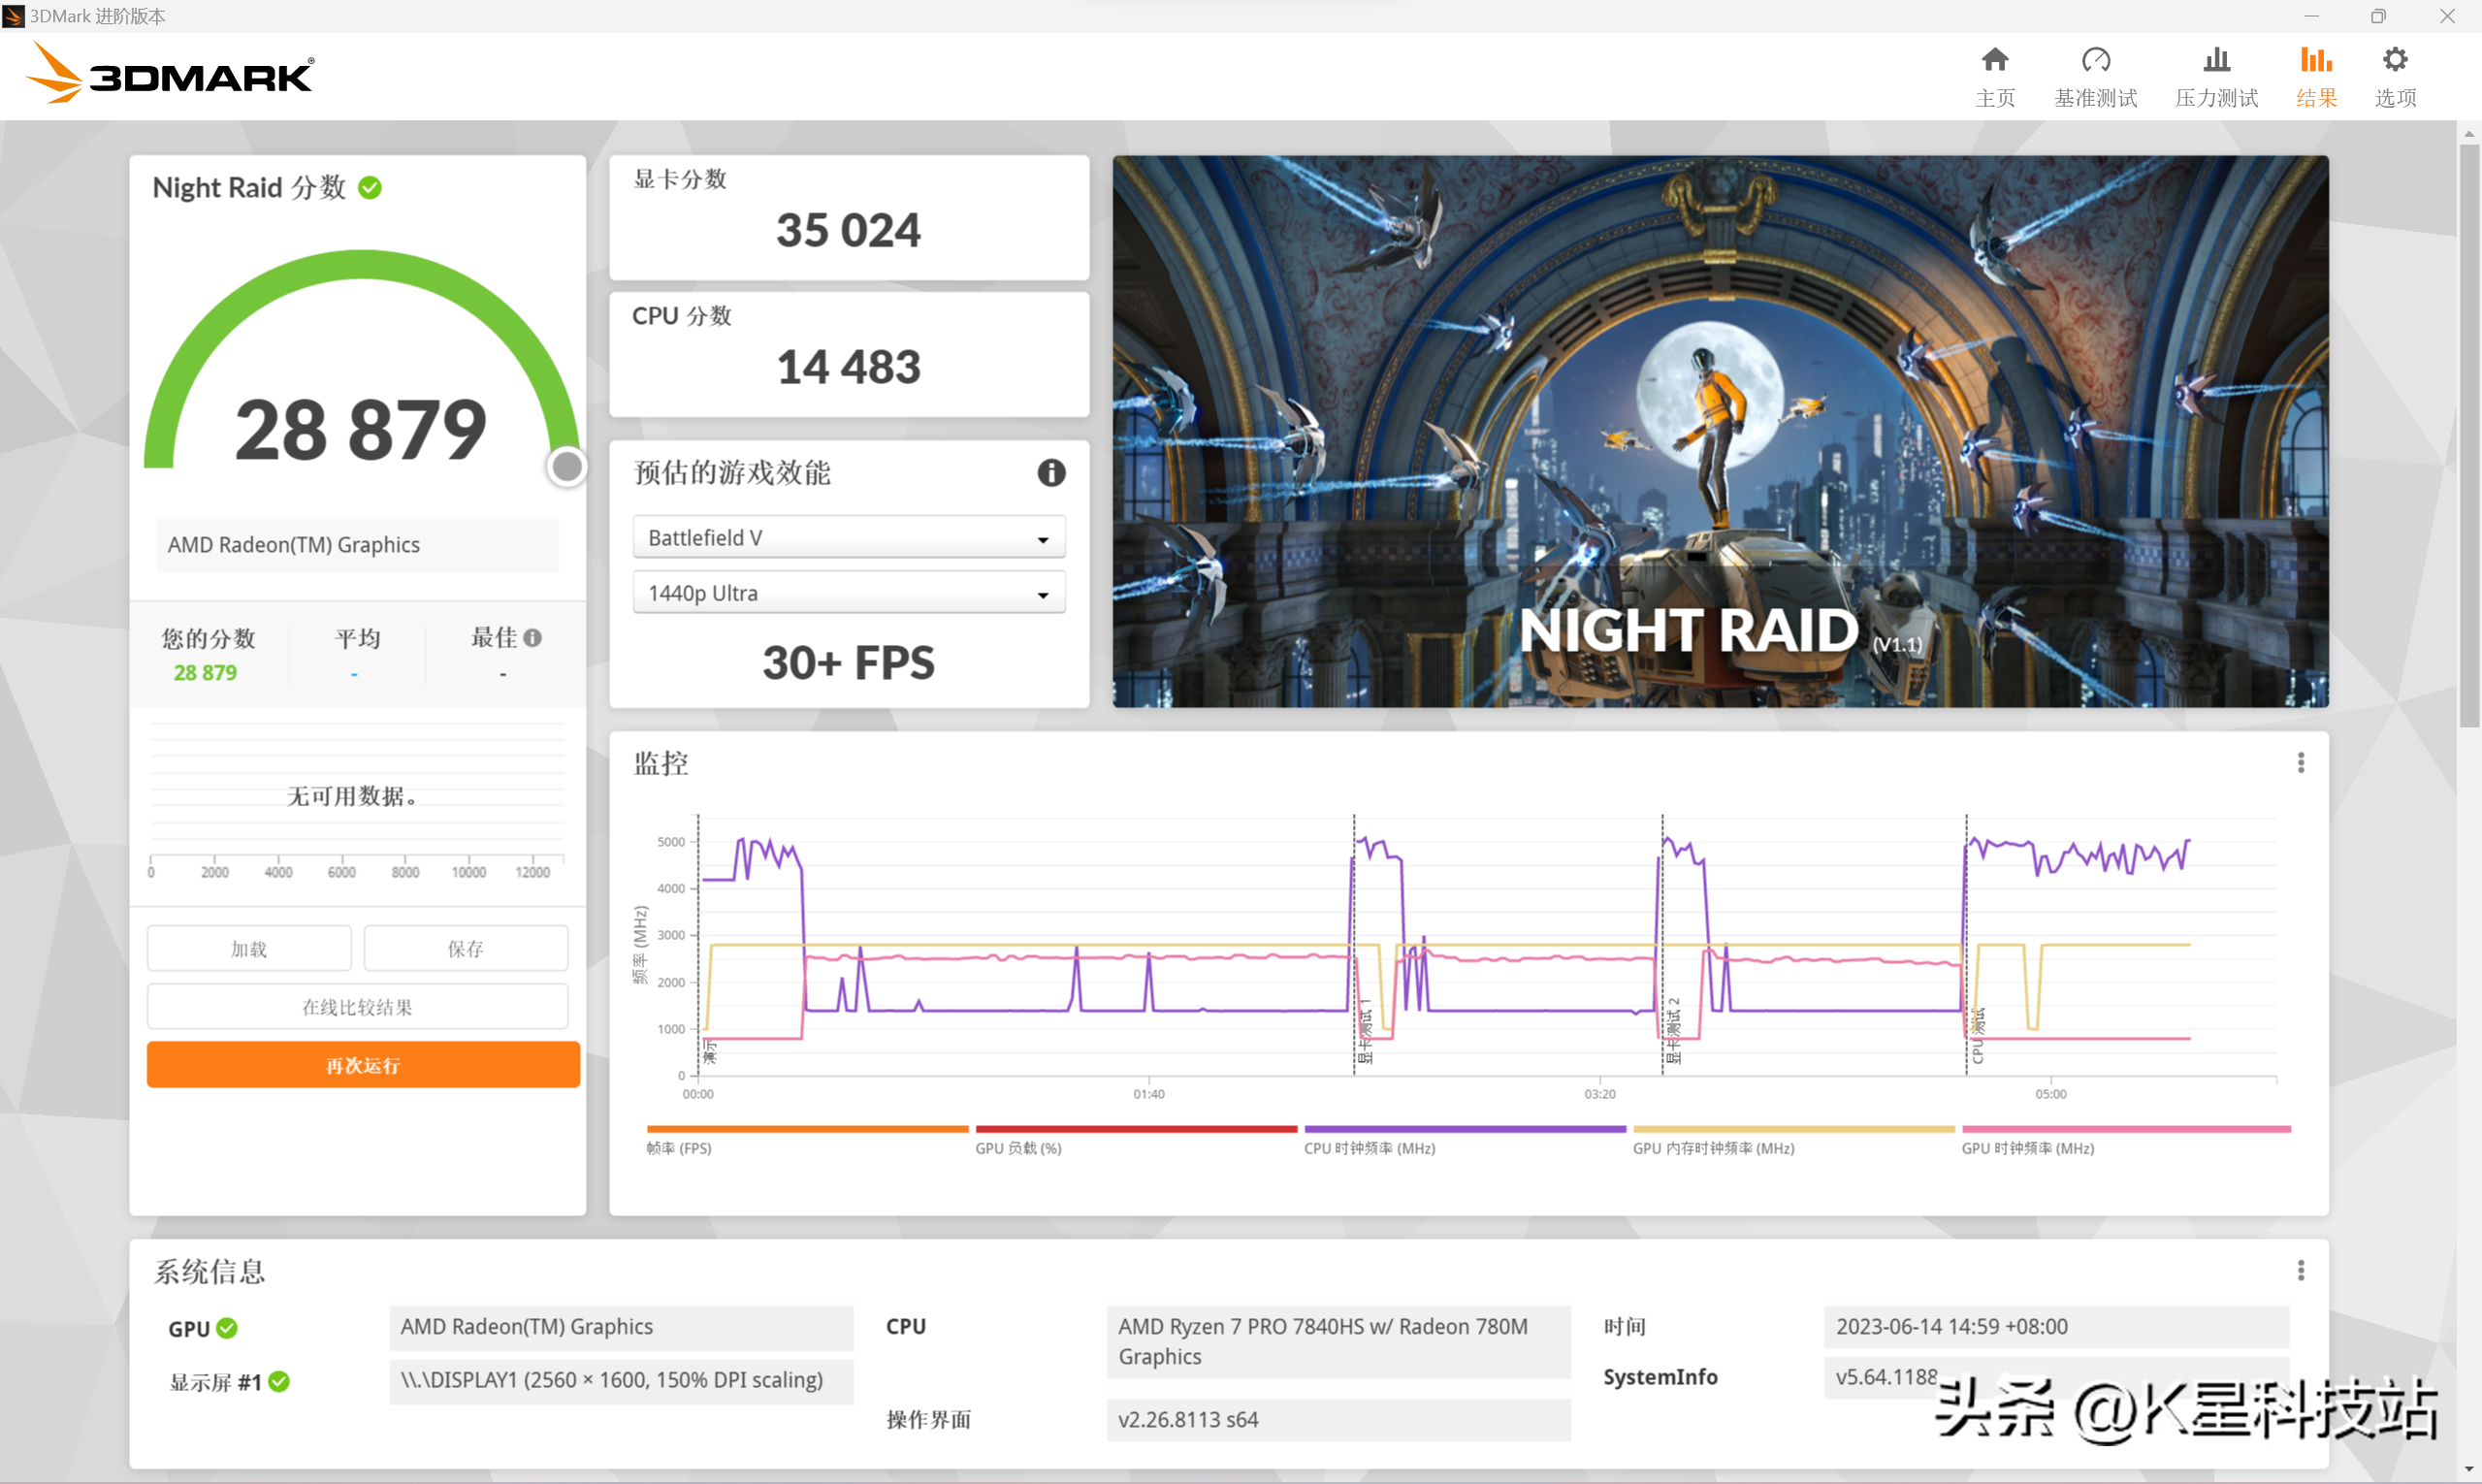Switch to the Results (结果) tab

[2315, 76]
